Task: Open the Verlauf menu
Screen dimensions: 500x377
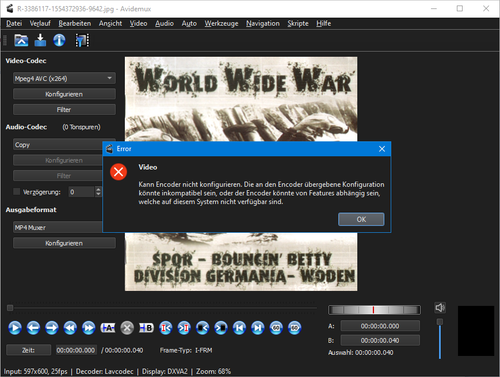Action: (x=40, y=23)
